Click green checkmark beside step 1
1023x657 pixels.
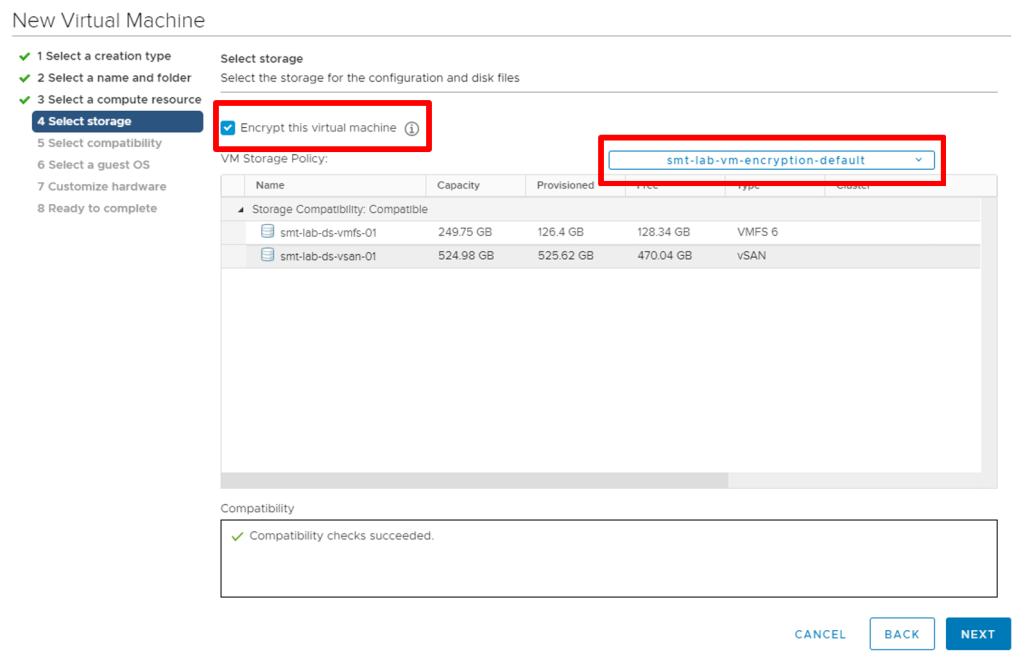[x=24, y=56]
